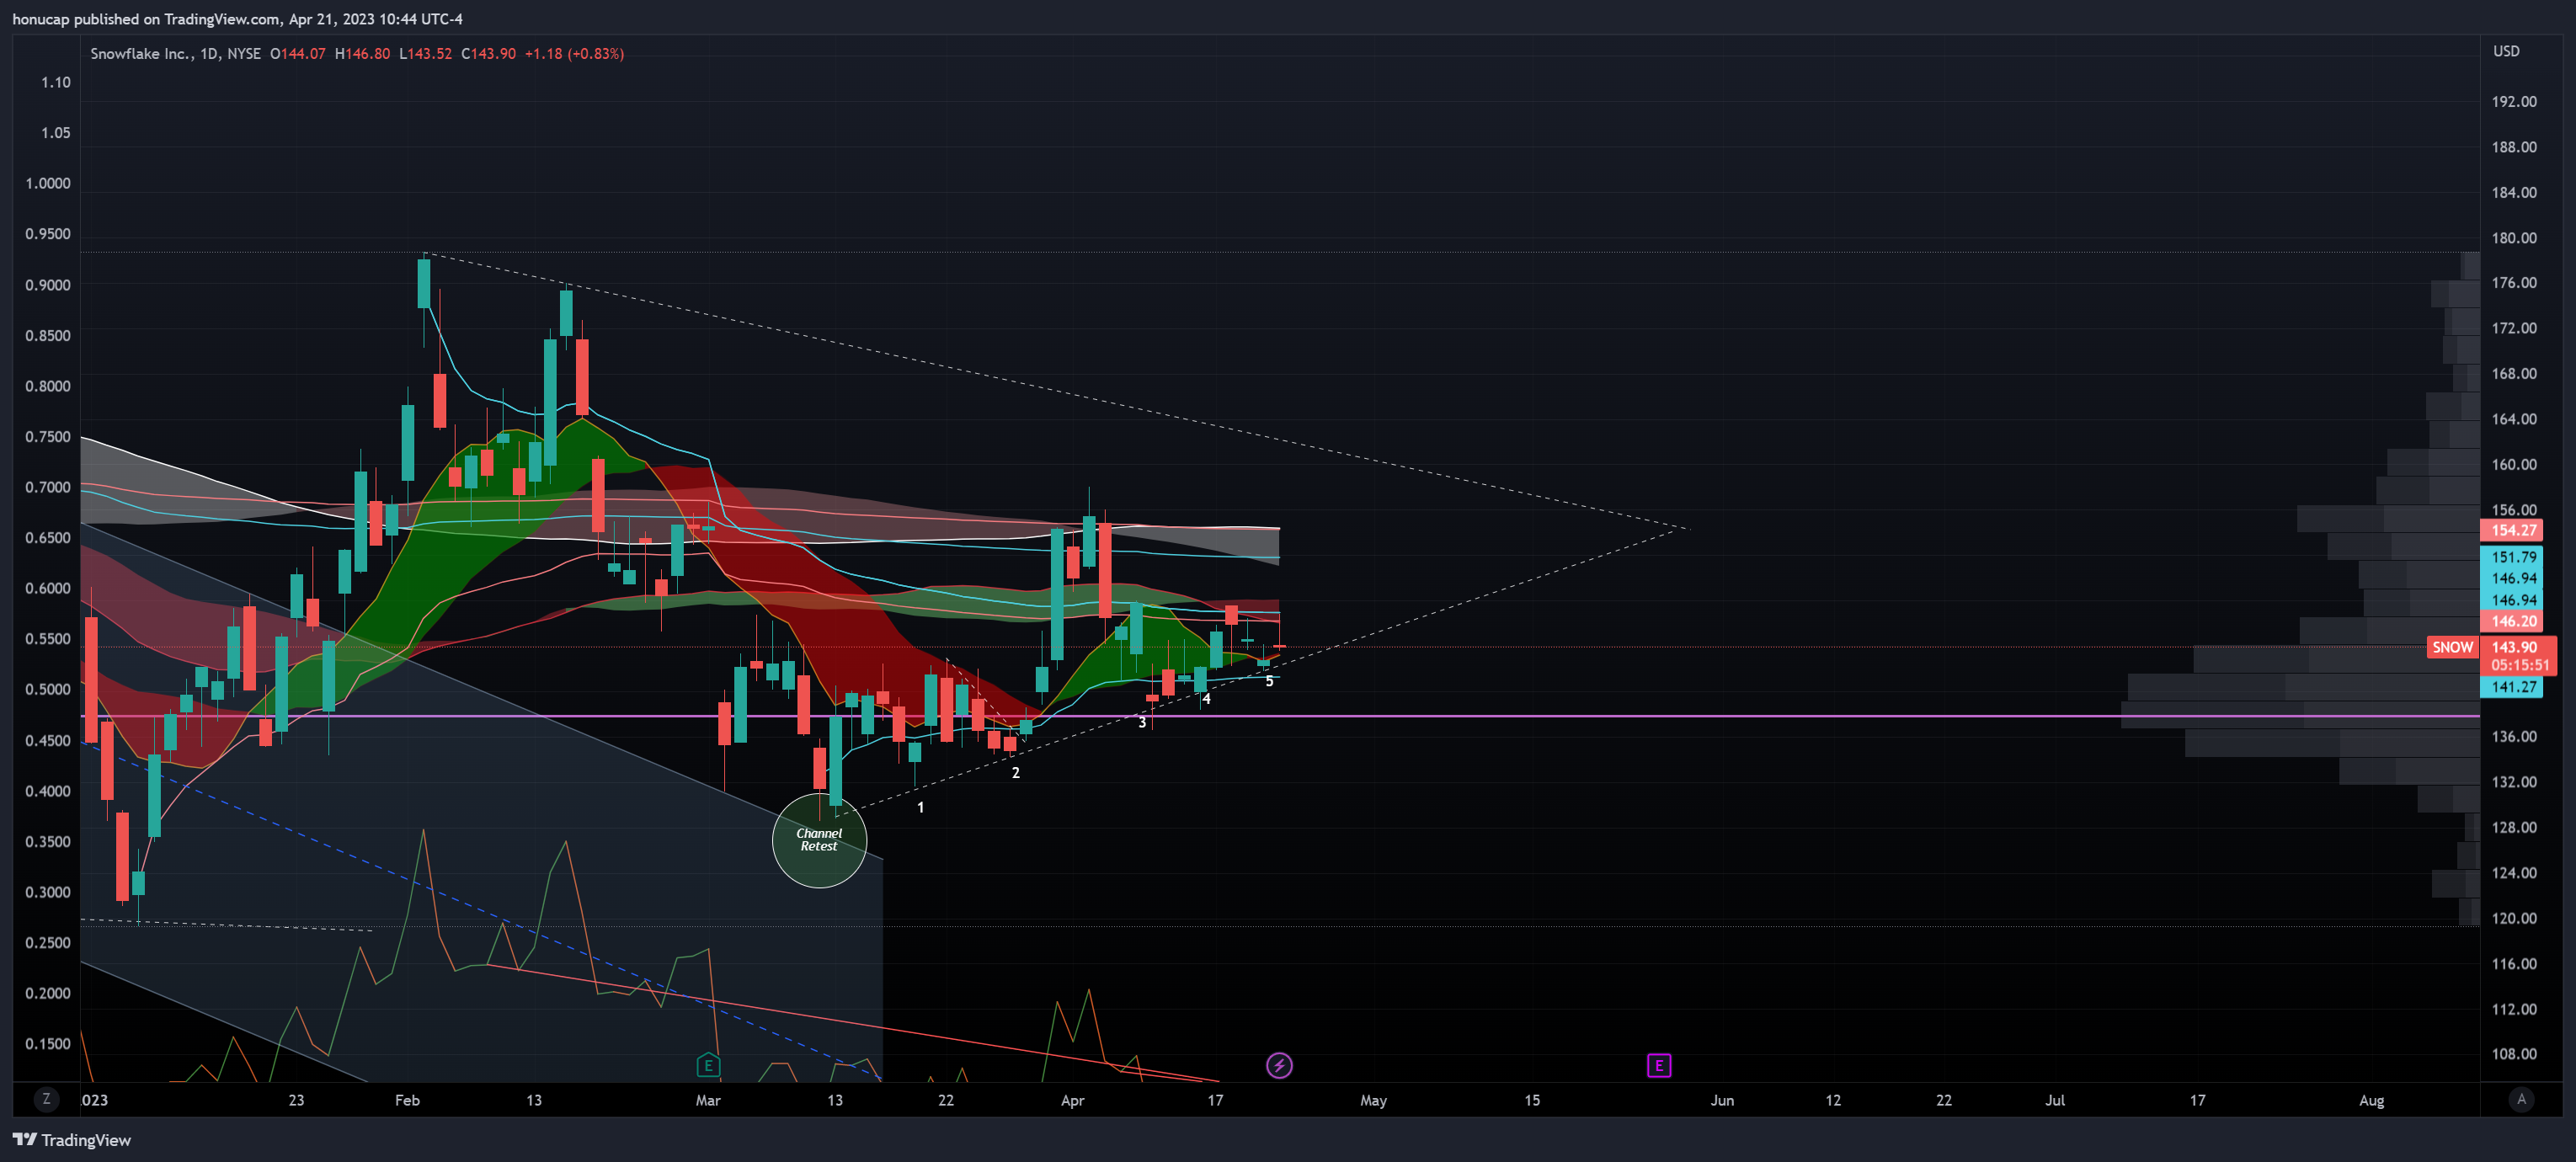2576x1162 pixels.
Task: Click the 108.00 price axis label
Action: coord(2513,1054)
